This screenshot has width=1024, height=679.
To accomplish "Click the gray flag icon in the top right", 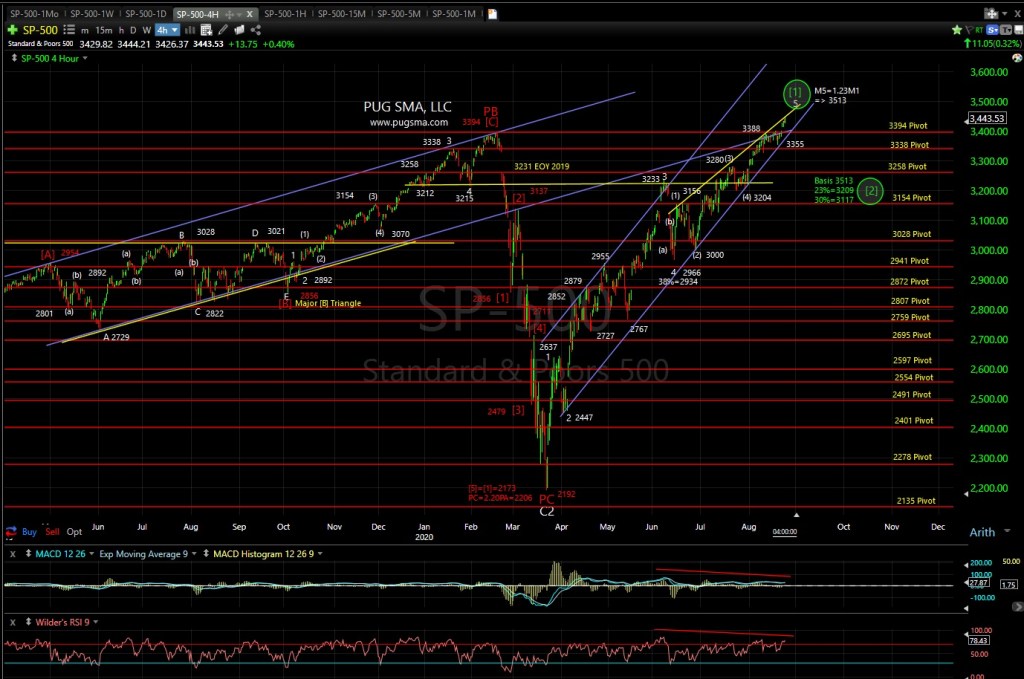I will 969,30.
